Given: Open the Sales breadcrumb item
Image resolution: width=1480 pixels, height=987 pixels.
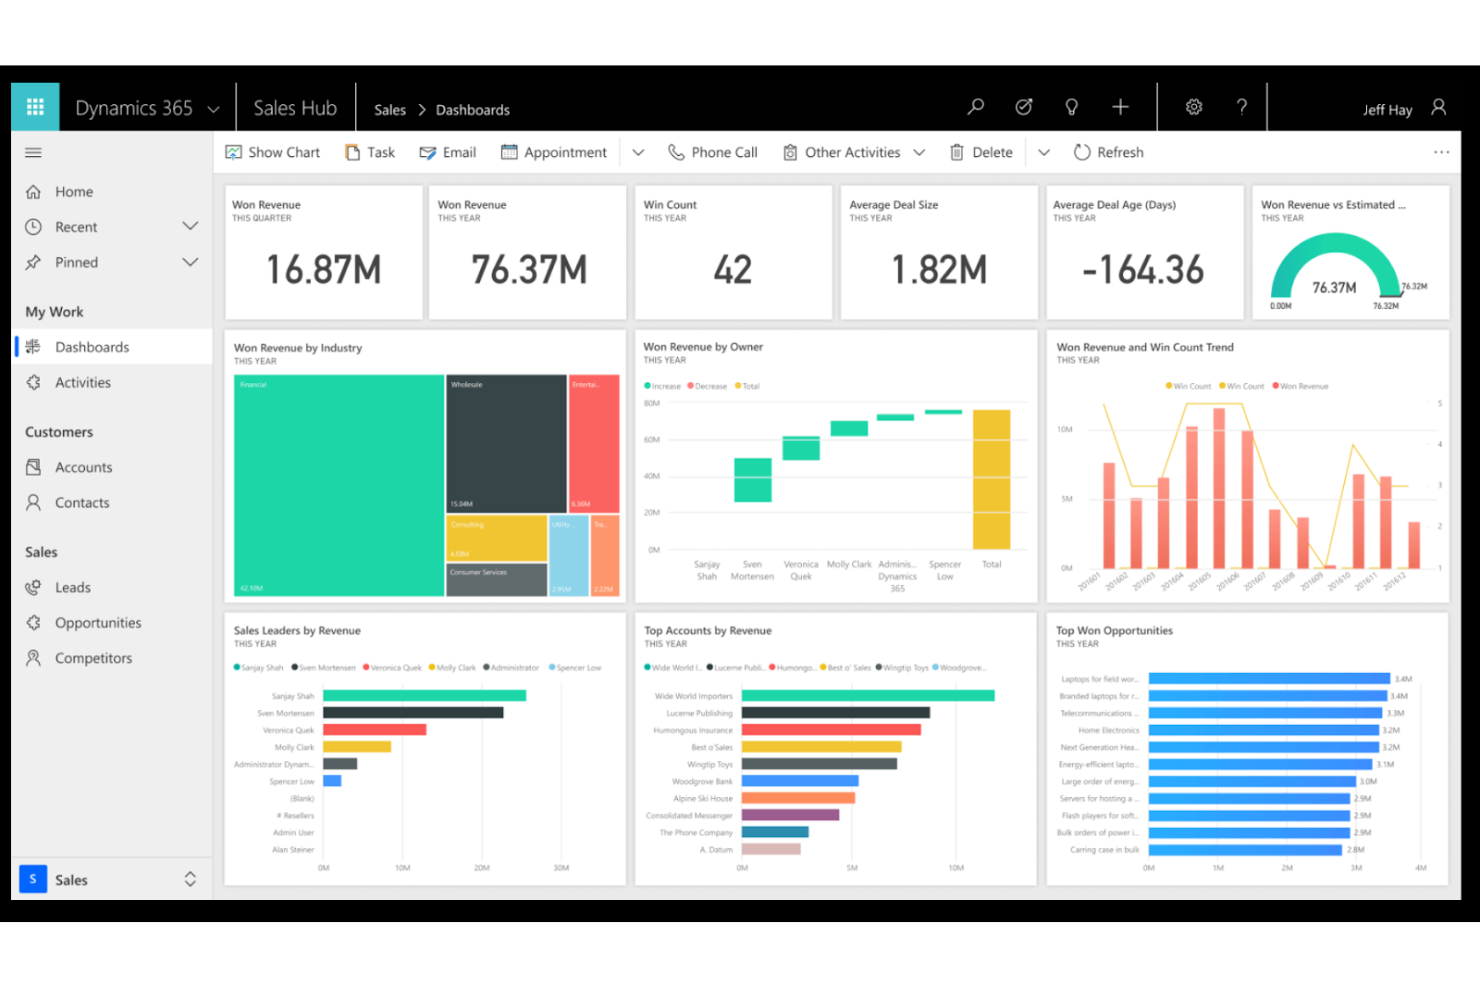Looking at the screenshot, I should point(390,109).
